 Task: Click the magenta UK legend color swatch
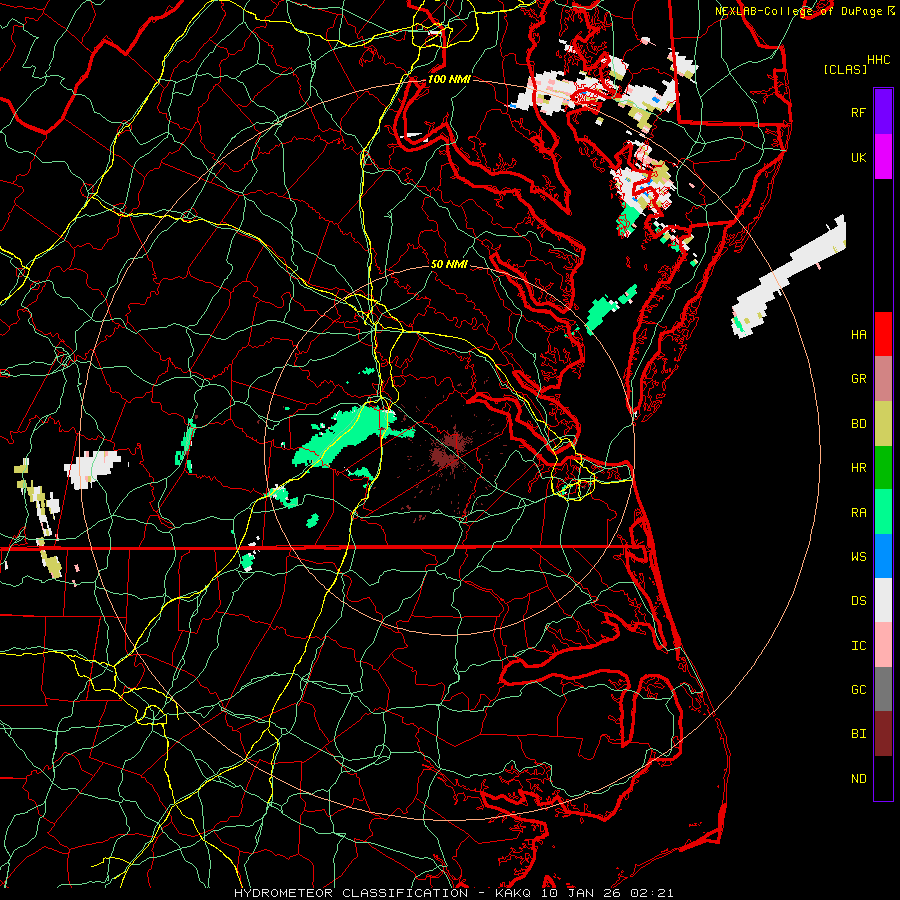tap(883, 157)
